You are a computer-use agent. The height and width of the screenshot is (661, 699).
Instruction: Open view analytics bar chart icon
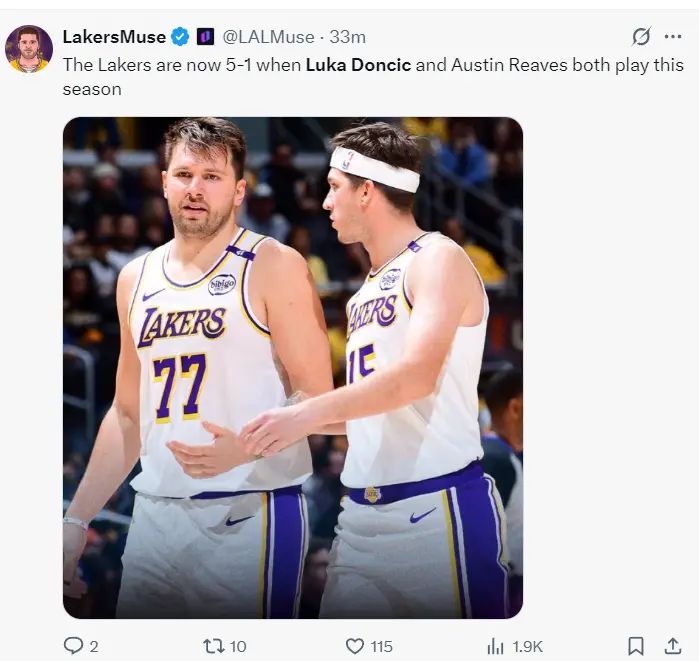[495, 646]
